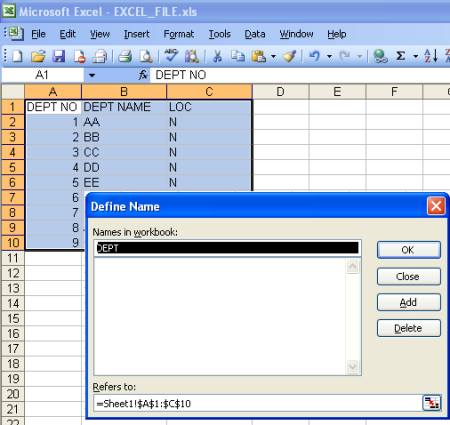Open the Insert menu

pyautogui.click(x=137, y=34)
